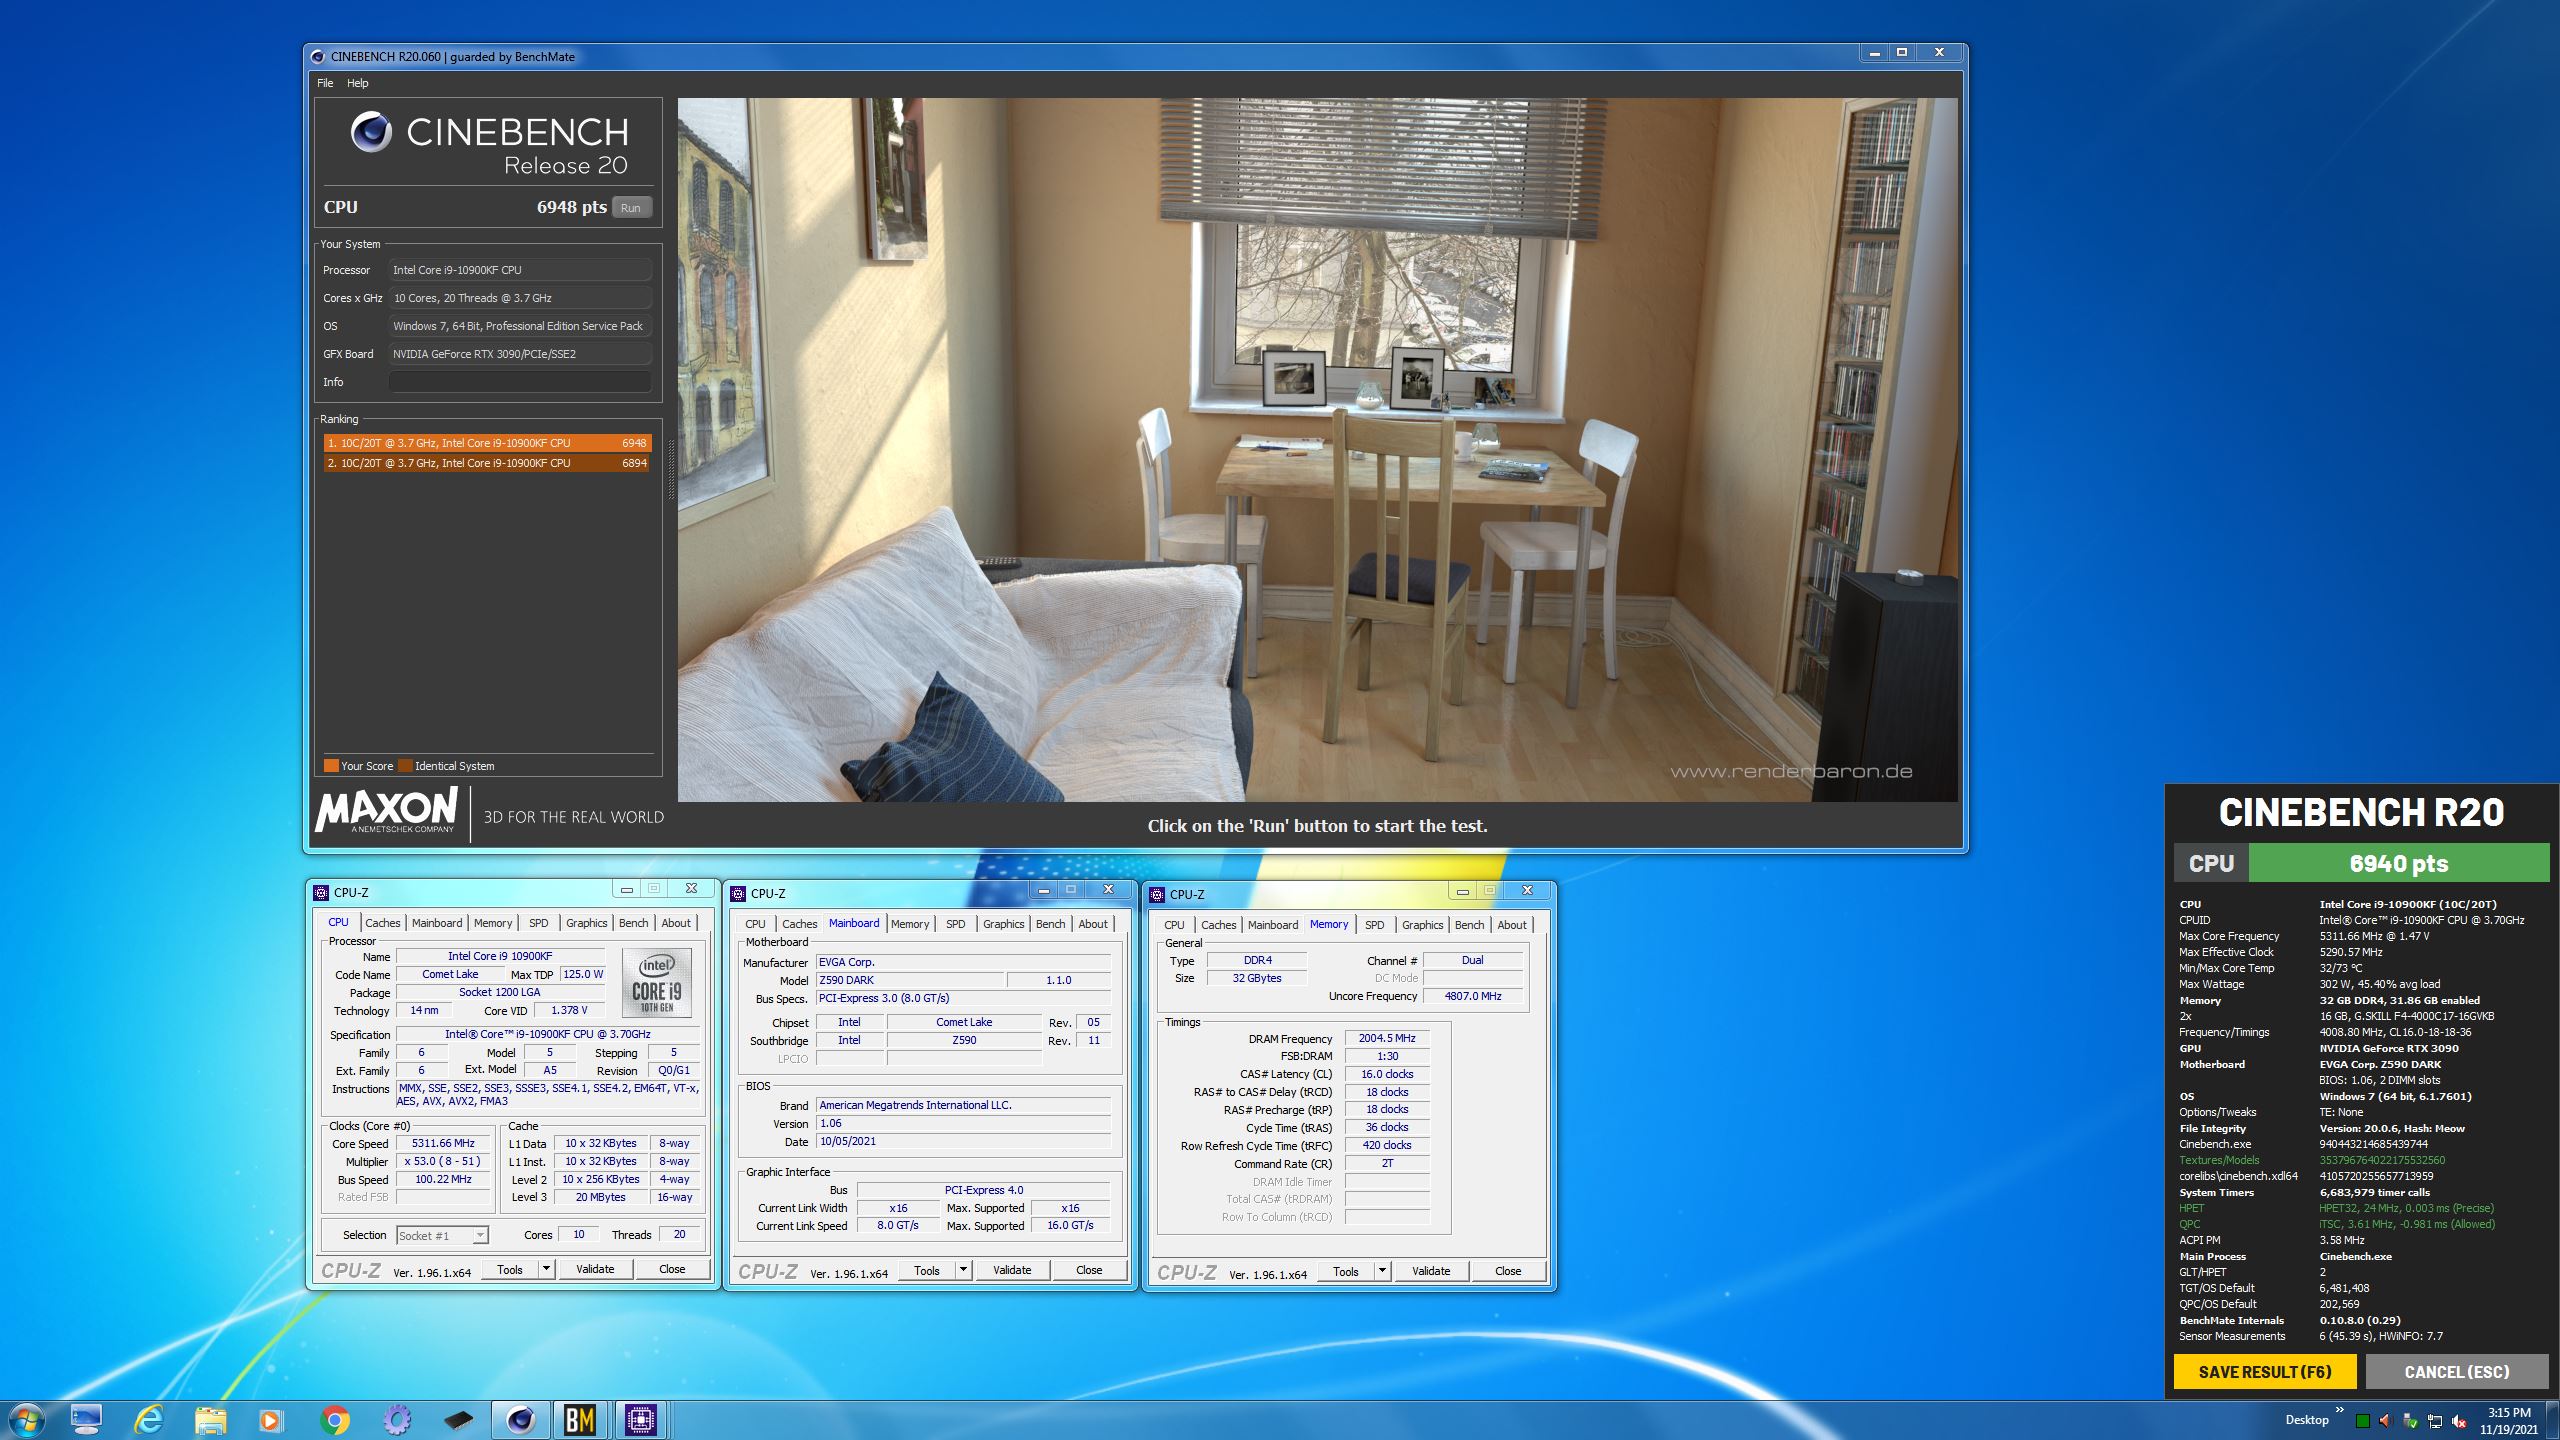The height and width of the screenshot is (1440, 2560).
Task: Click the Windows Start orb
Action: 25,1419
